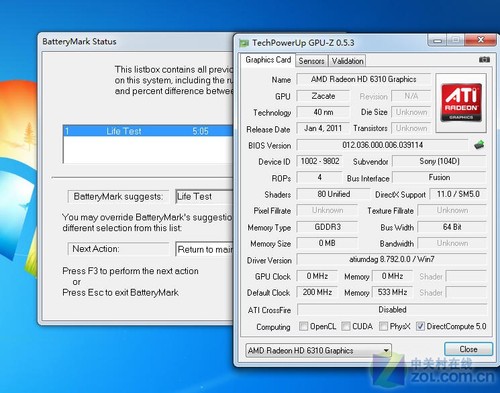Open the Validation tab
Screen dimensions: 500x393
click(347, 61)
